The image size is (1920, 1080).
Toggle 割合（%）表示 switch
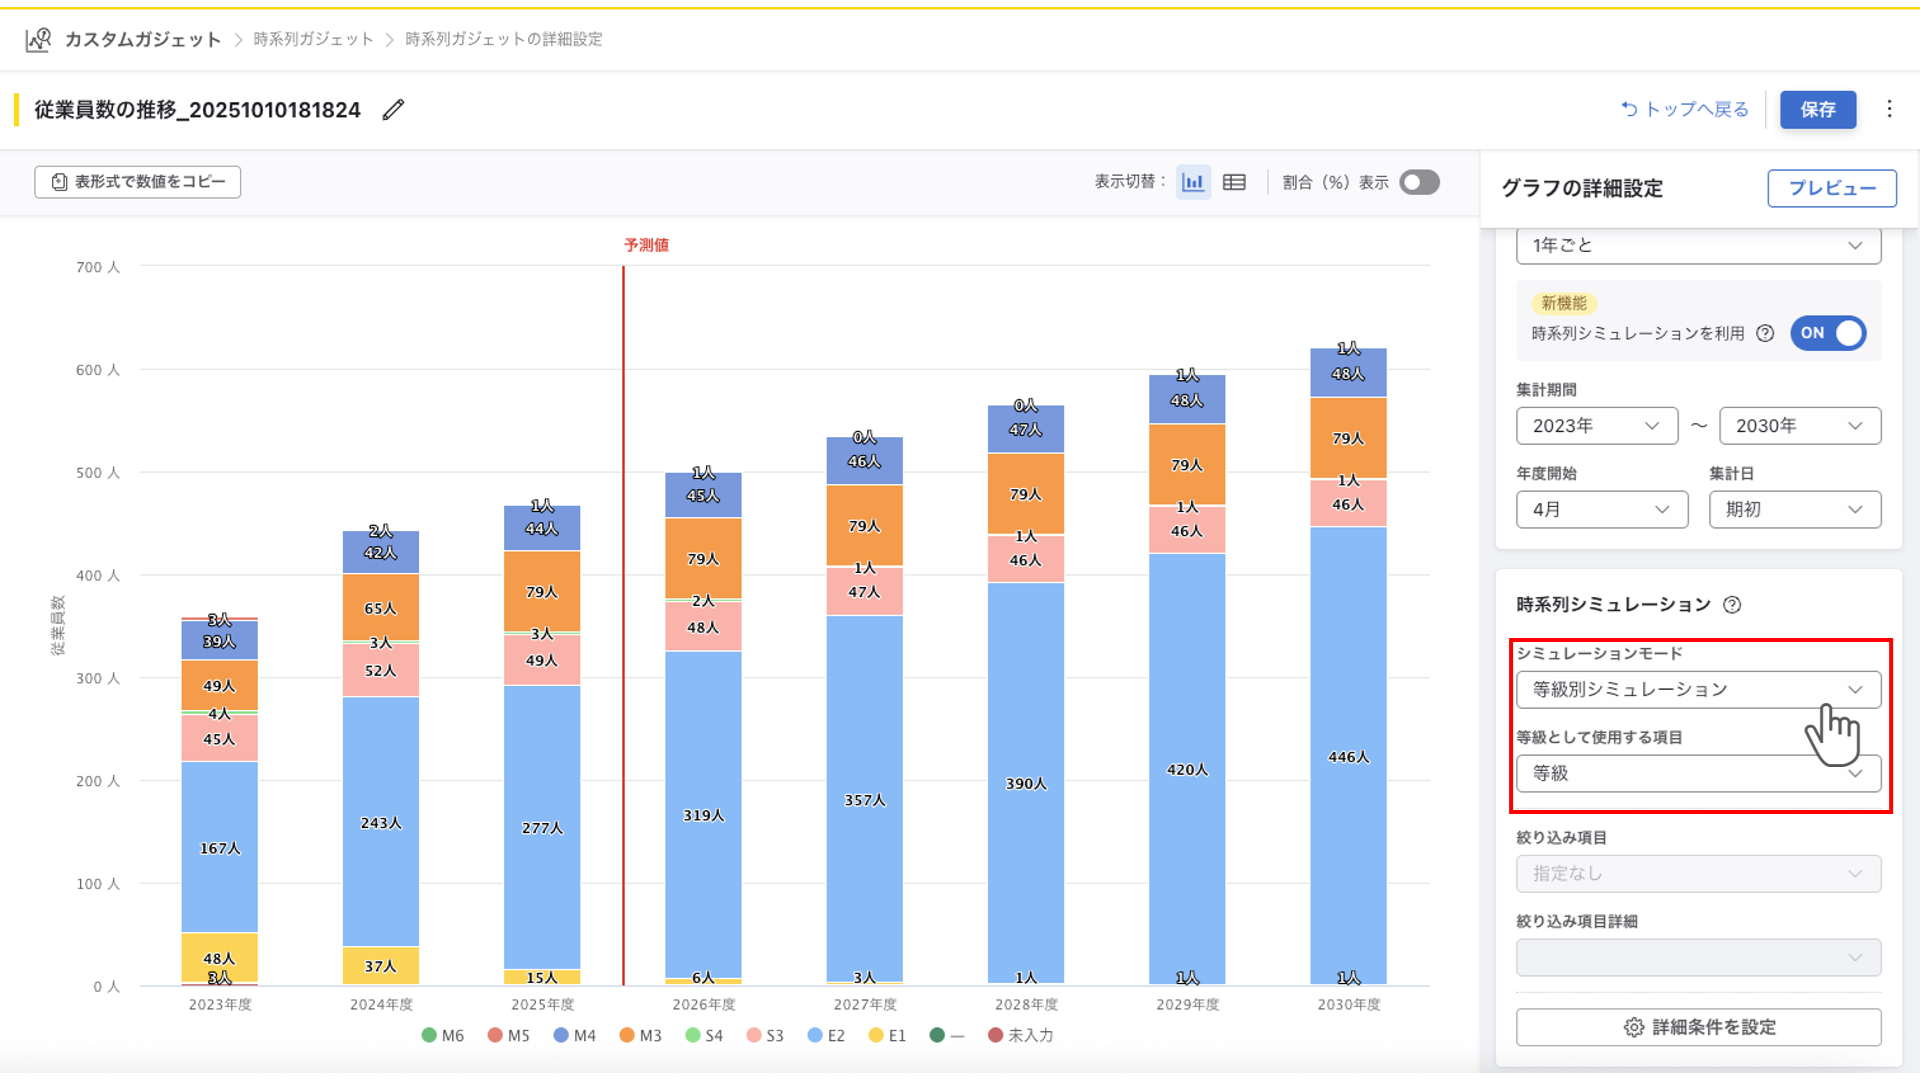(1418, 182)
